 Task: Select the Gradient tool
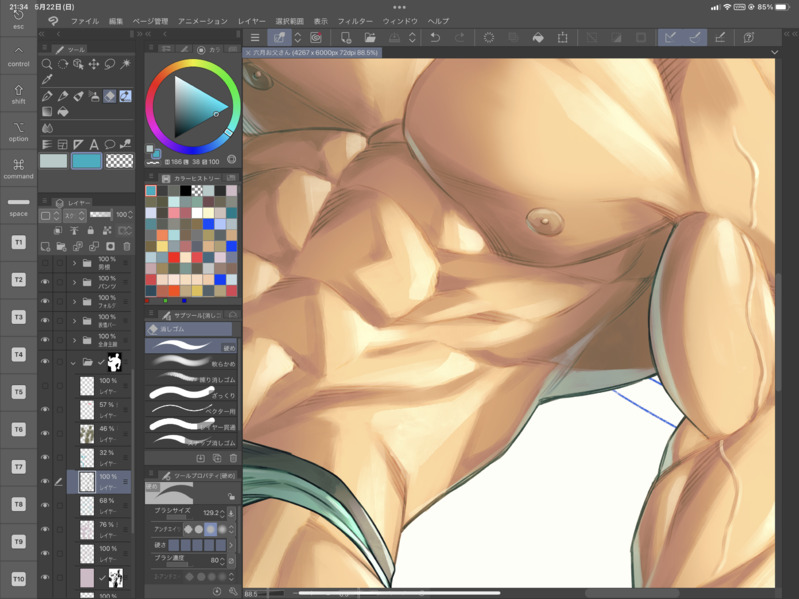click(x=47, y=112)
